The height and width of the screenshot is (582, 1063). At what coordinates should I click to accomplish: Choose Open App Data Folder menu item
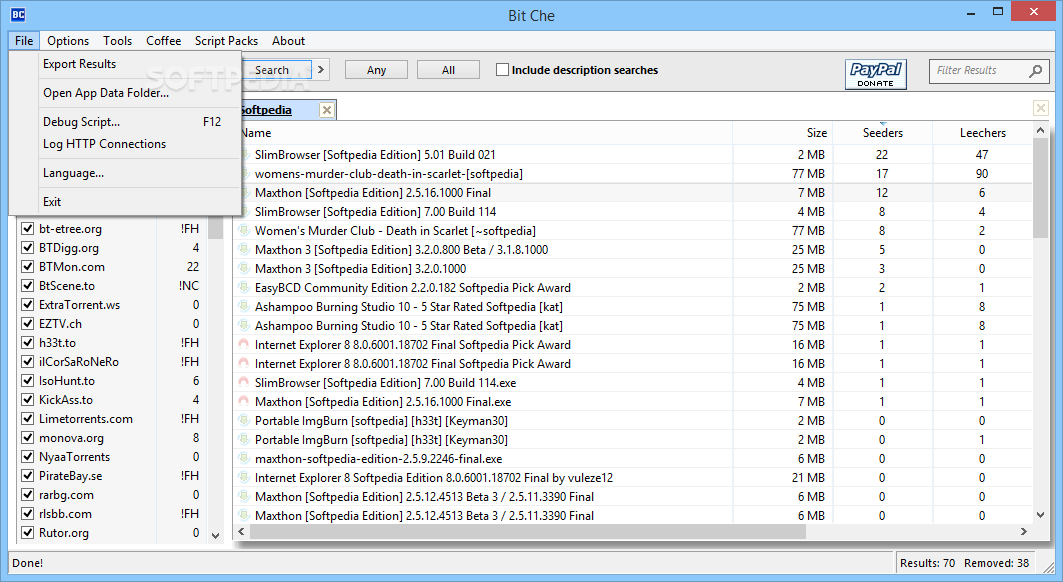pos(125,93)
